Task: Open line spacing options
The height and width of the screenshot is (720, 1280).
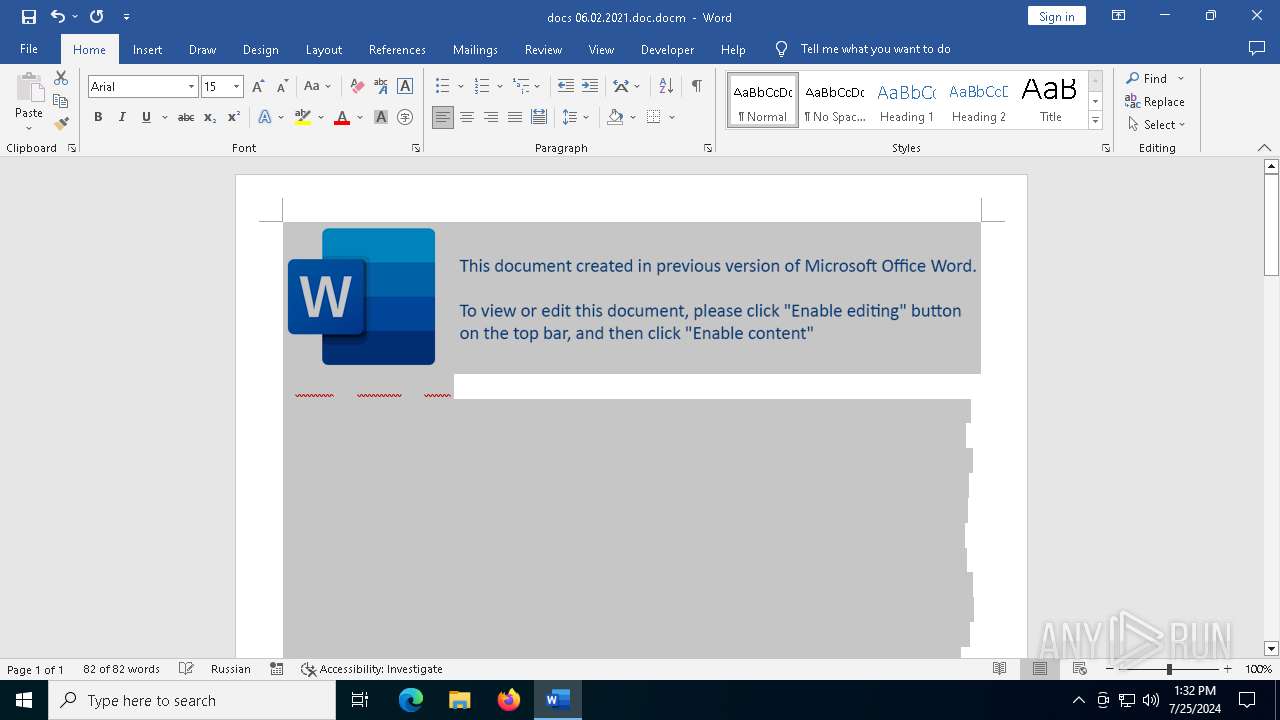Action: [575, 118]
